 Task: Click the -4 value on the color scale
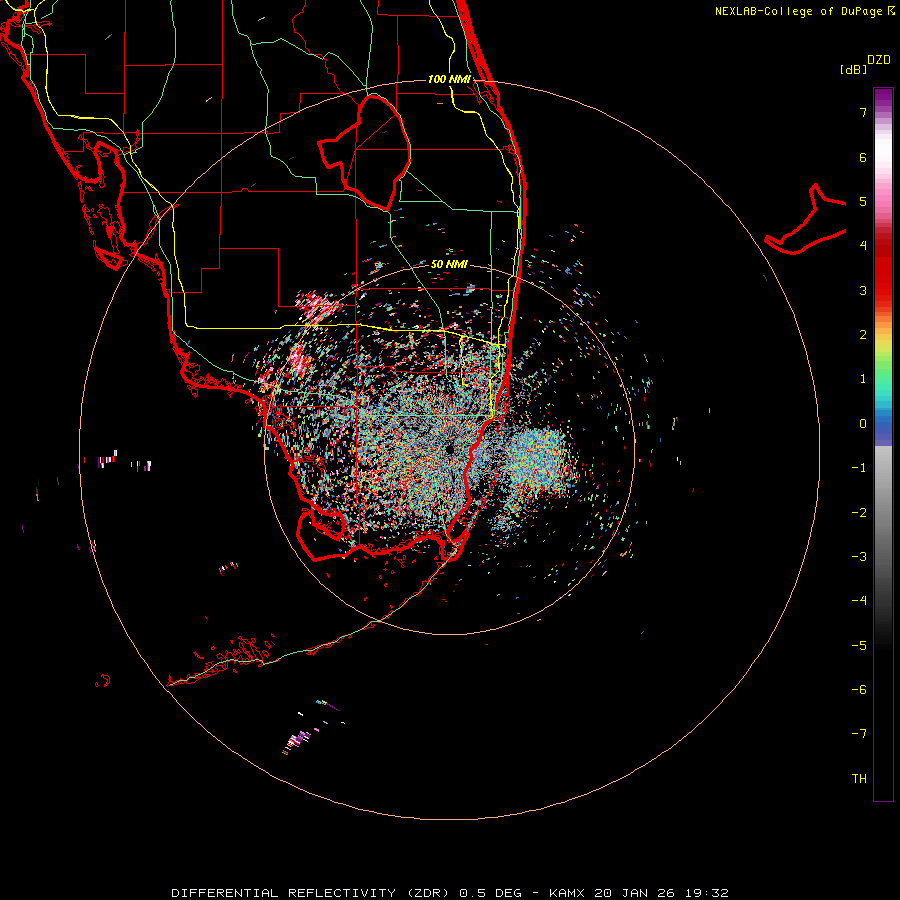859,600
